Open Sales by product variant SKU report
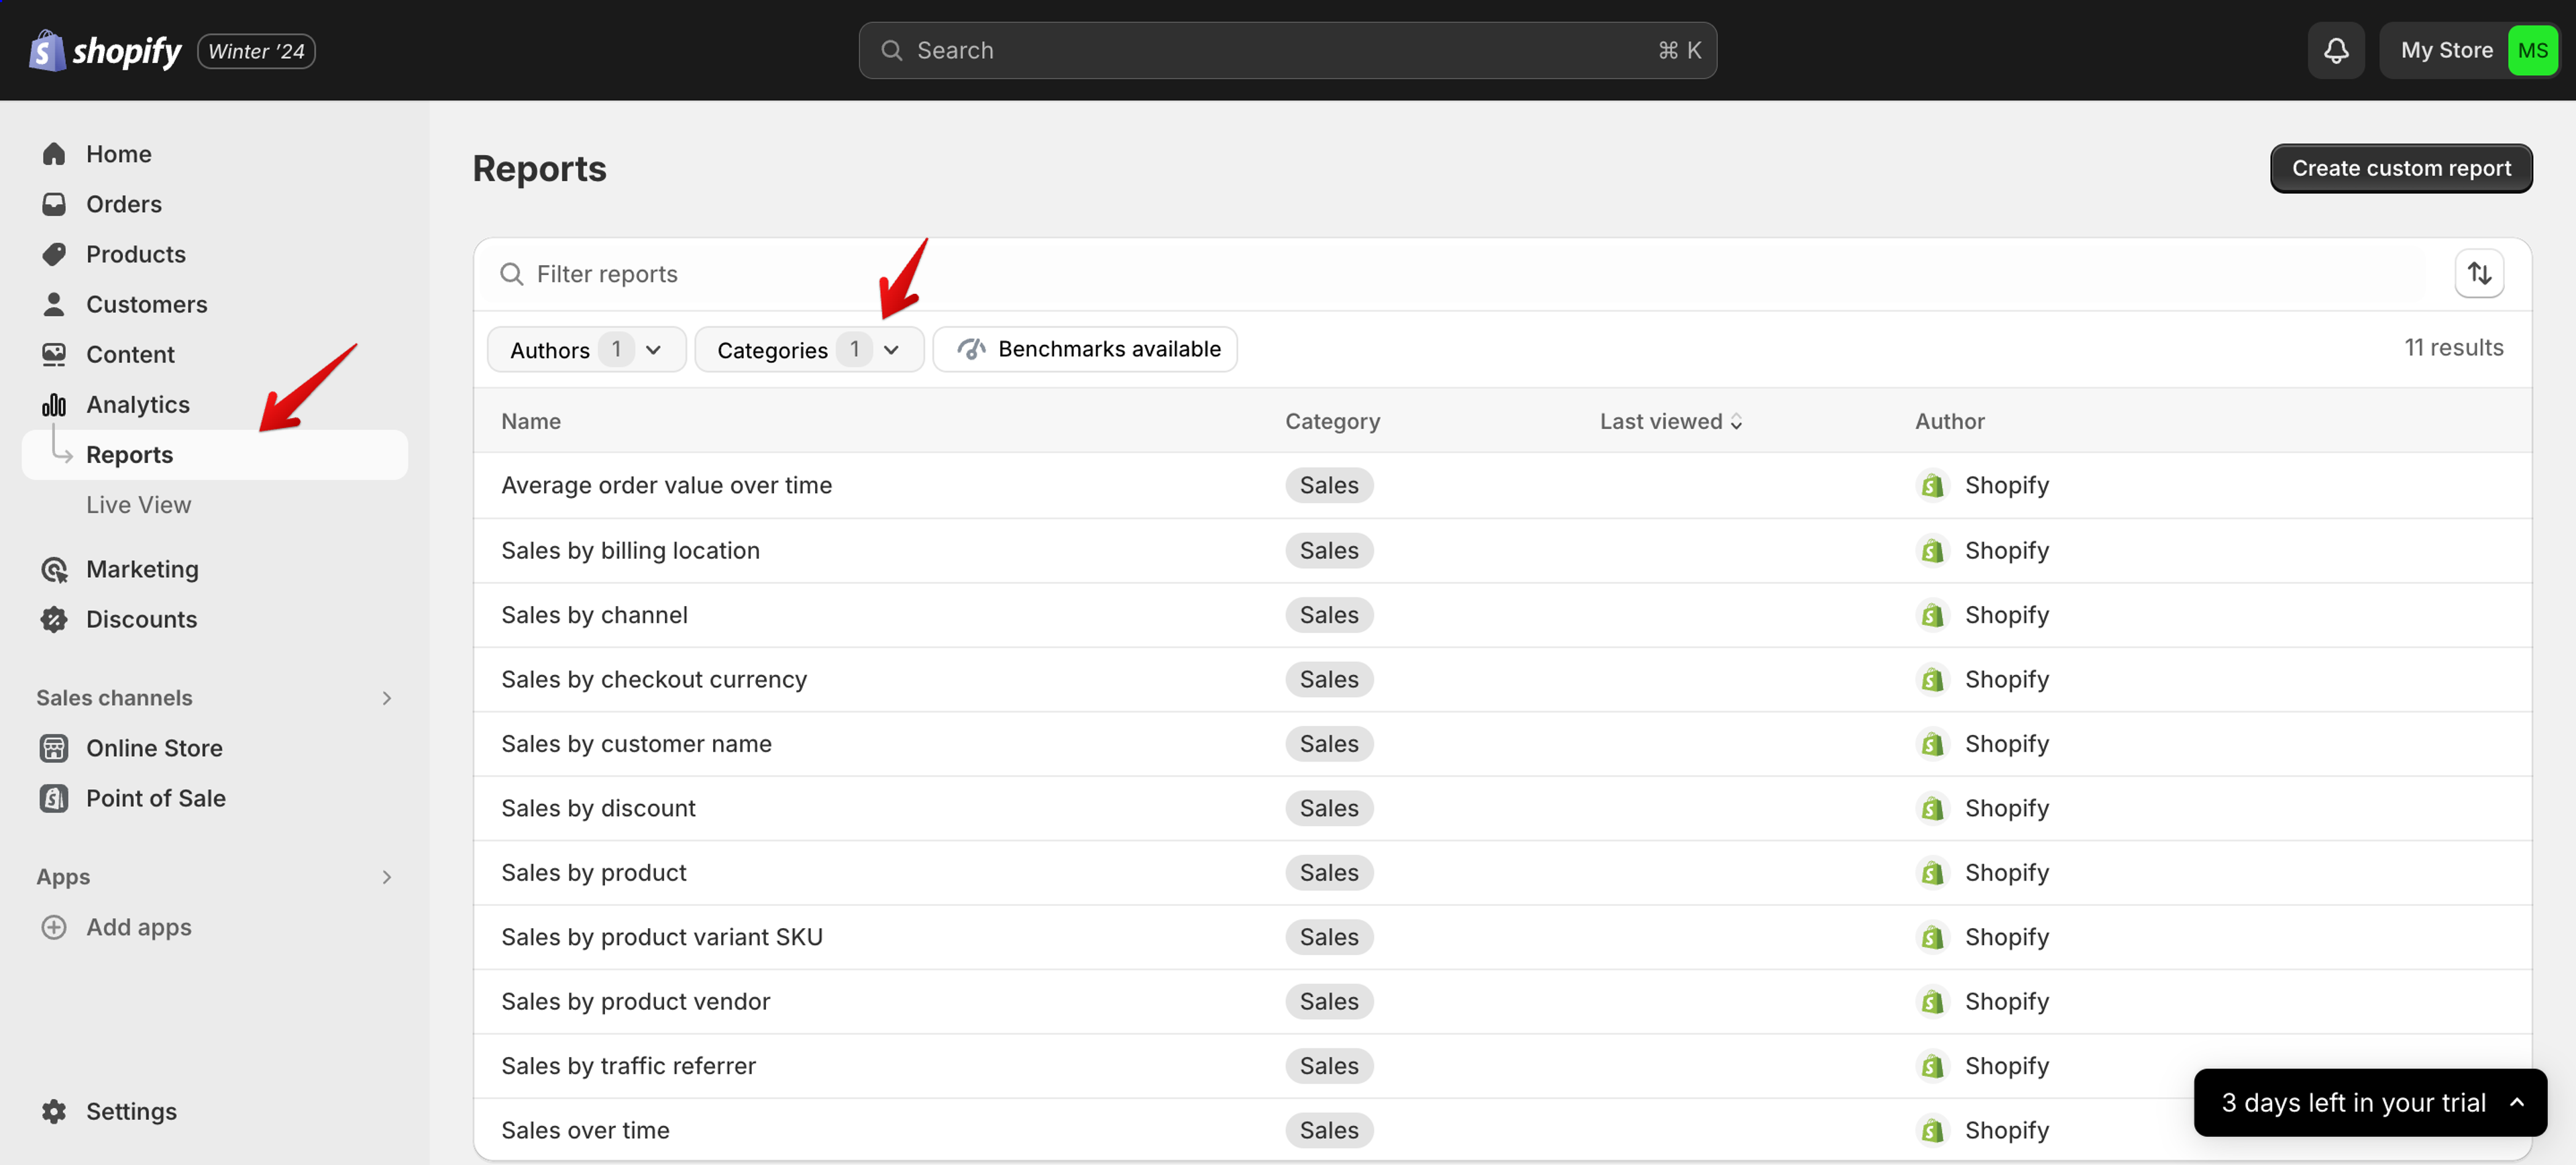This screenshot has height=1165, width=2576. pyautogui.click(x=662, y=937)
